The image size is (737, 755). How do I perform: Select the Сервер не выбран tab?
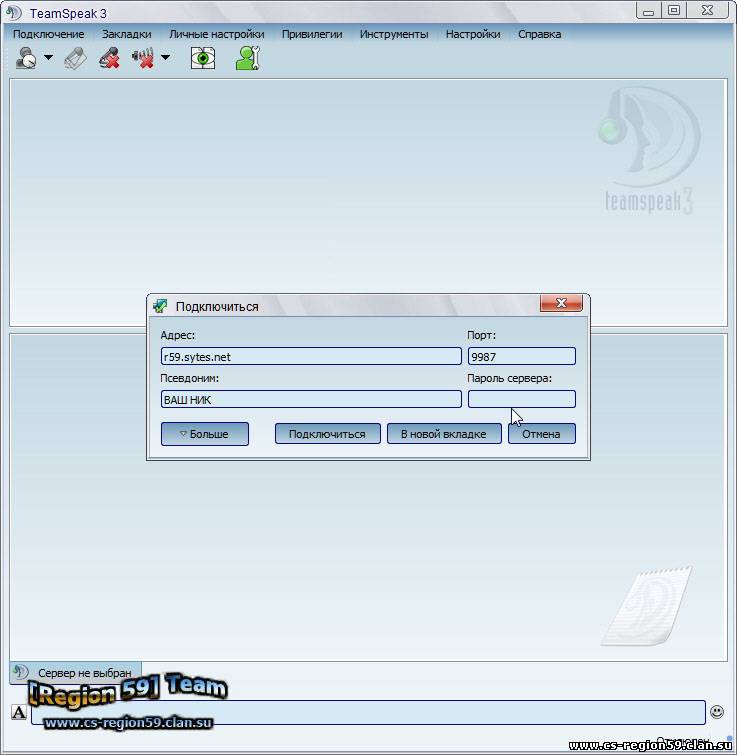76,673
